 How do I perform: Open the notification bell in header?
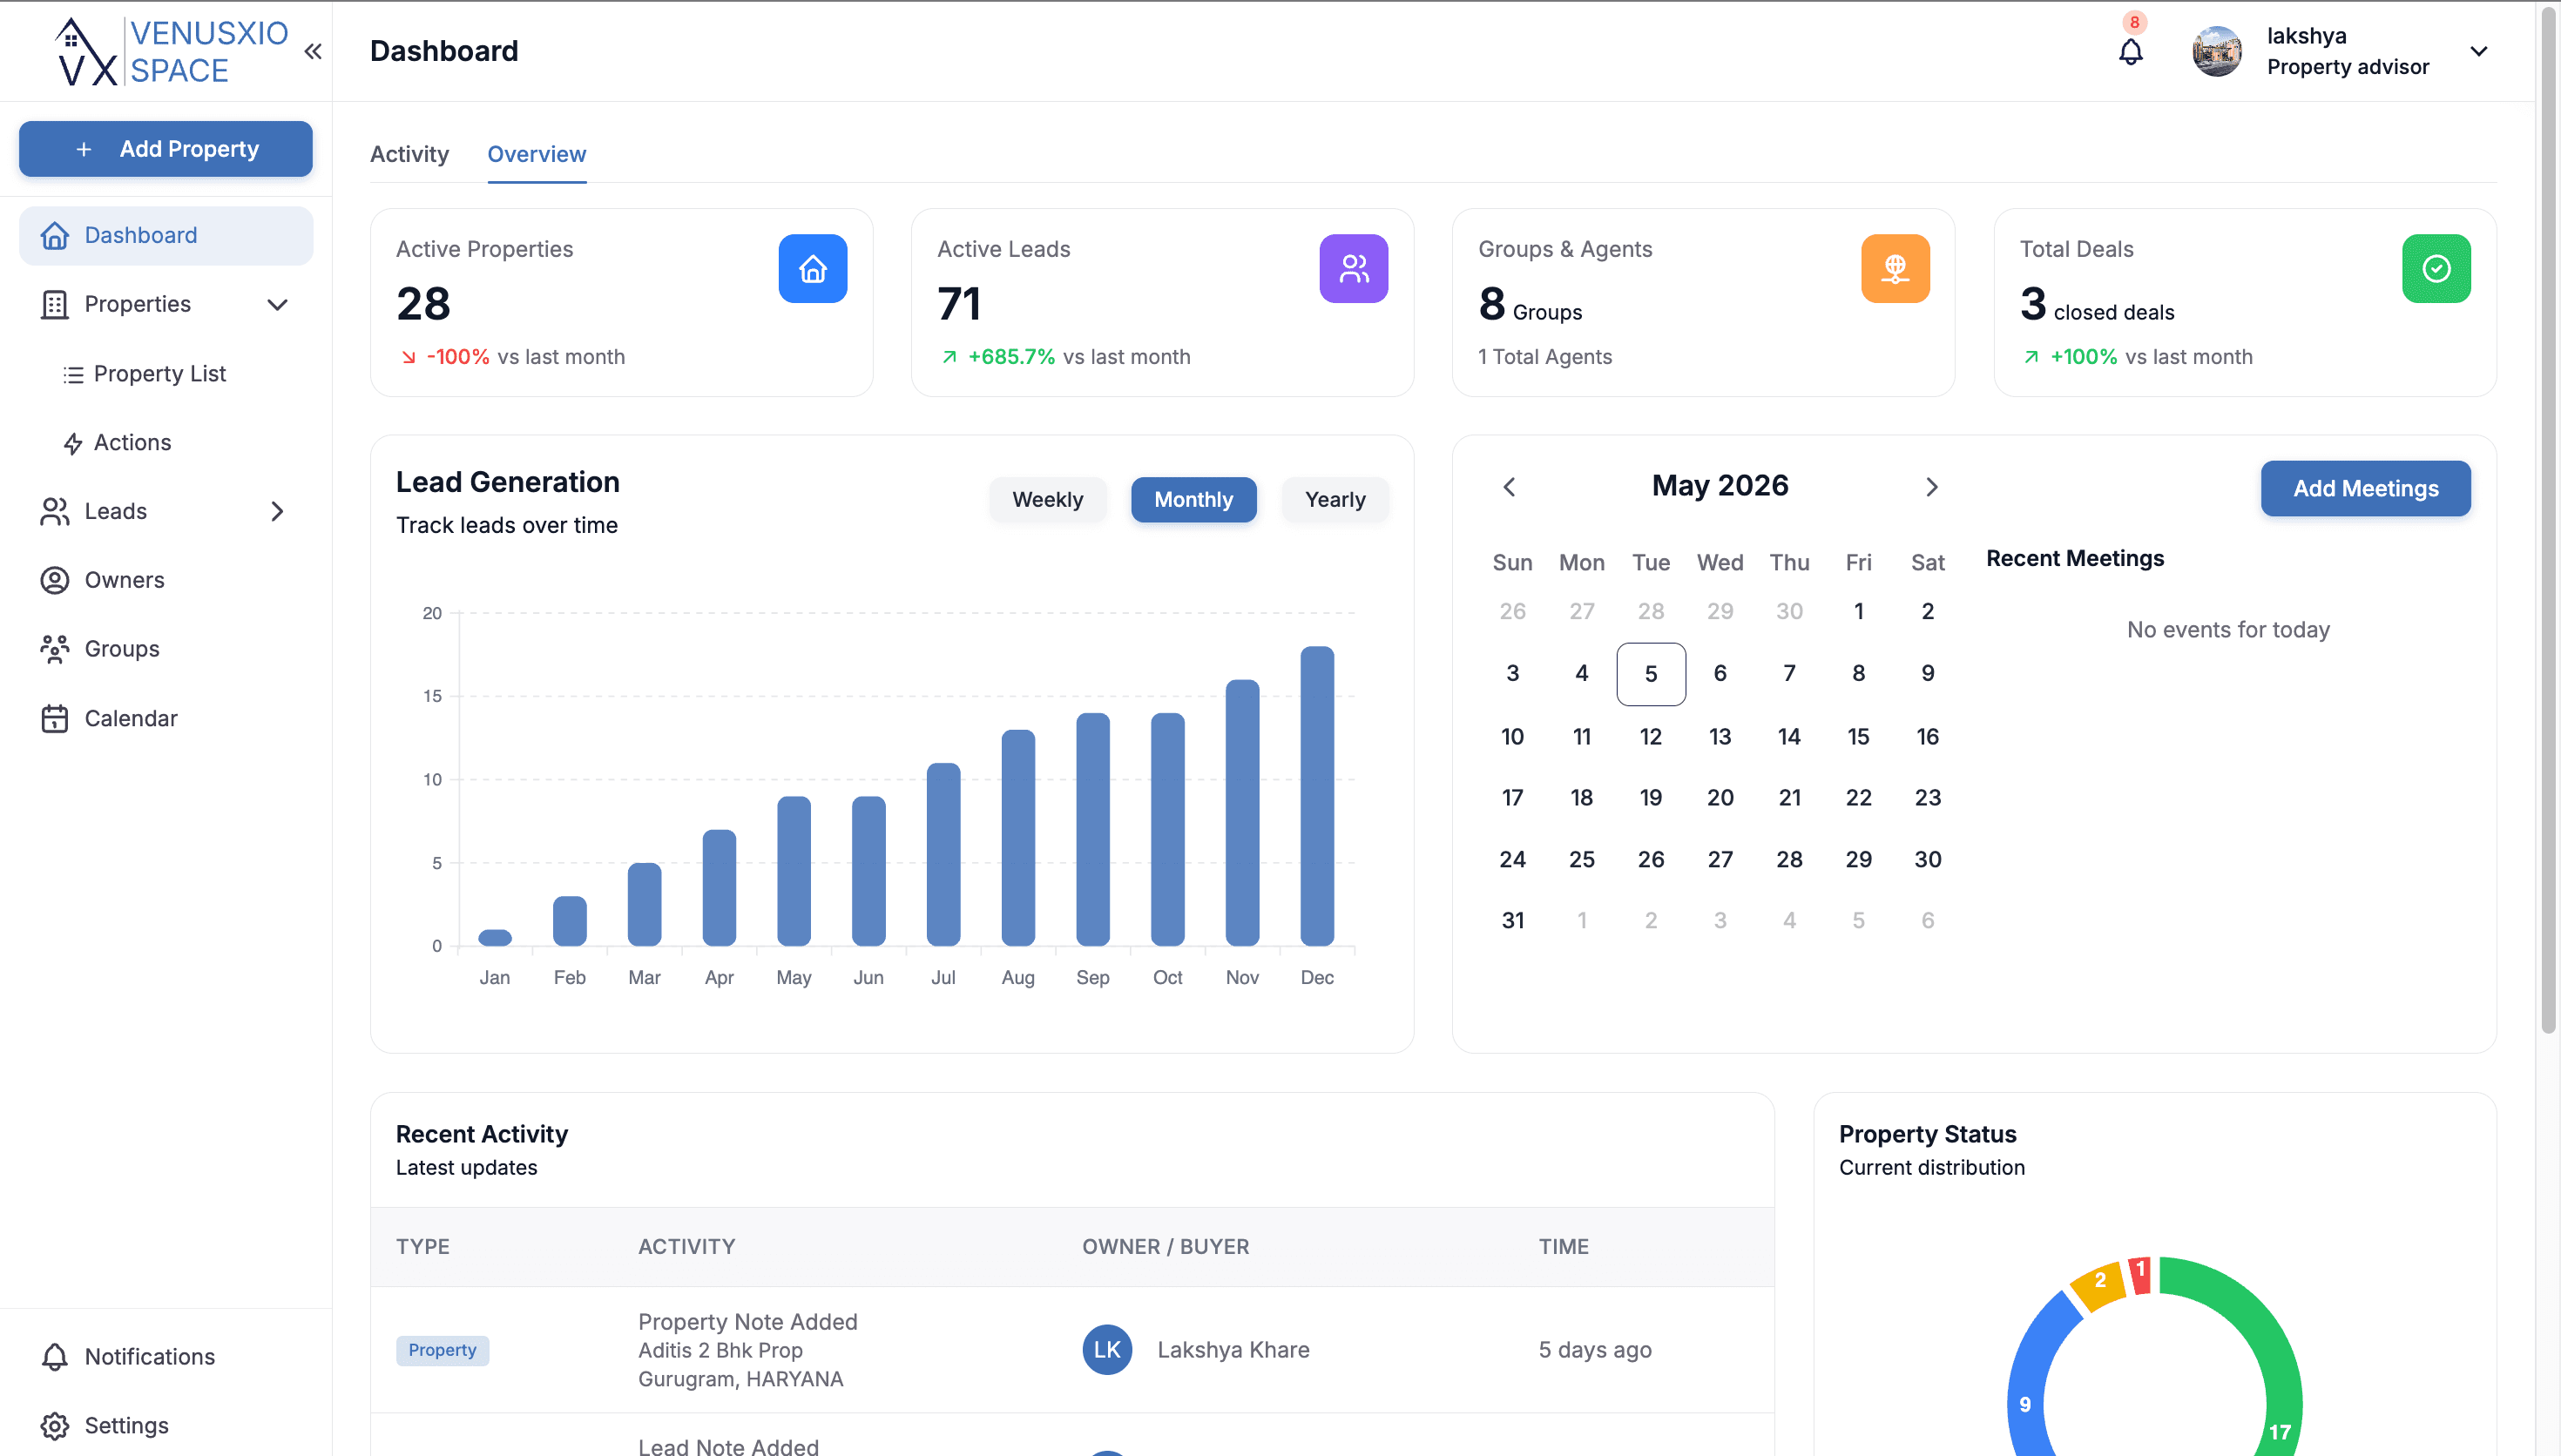click(2131, 51)
